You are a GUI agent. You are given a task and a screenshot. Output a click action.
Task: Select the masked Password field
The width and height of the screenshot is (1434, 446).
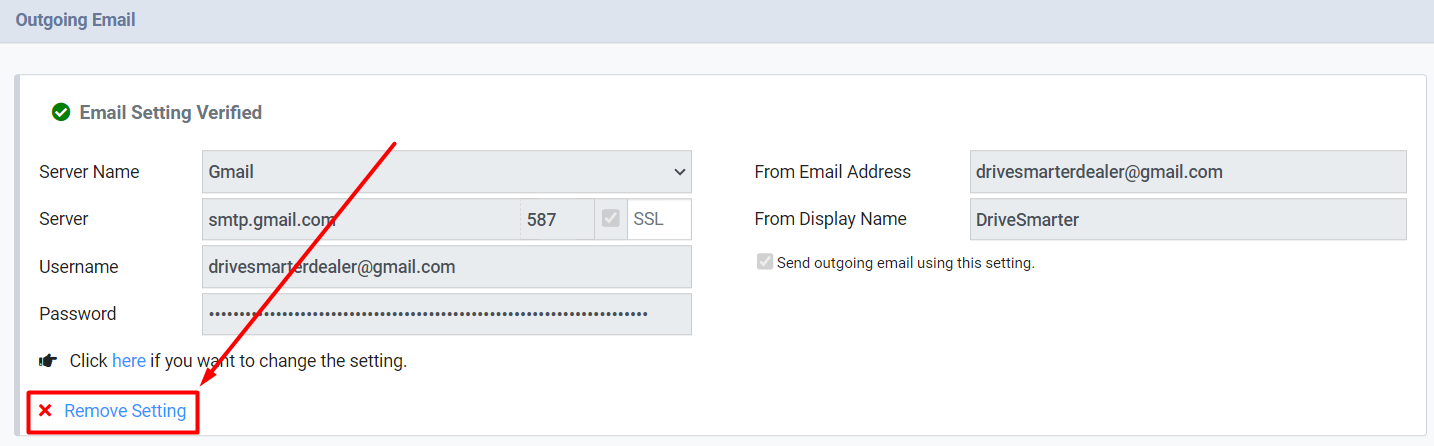[447, 314]
